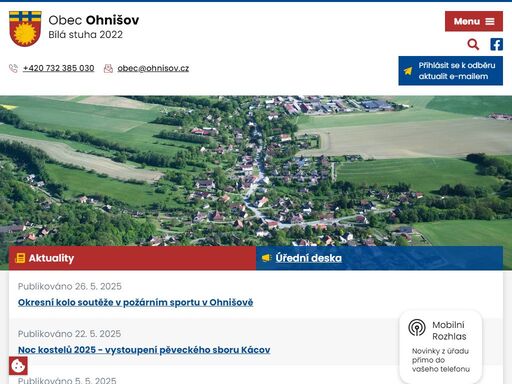Subscribe via Přihlásit se k odběru button
This screenshot has width=512, height=384.
451,71
